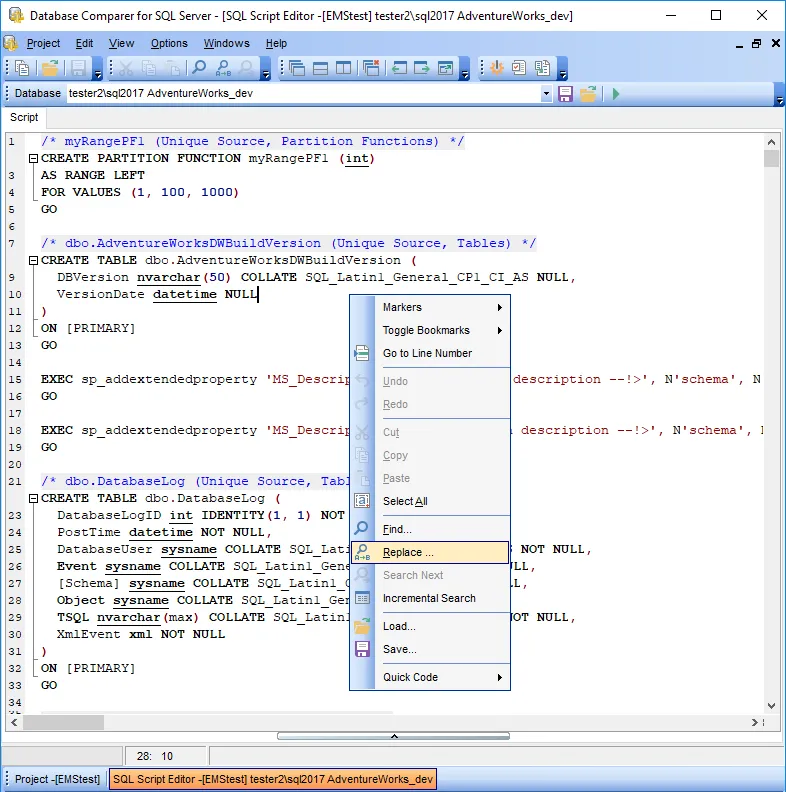Click the purple Save script icon

[x=565, y=94]
